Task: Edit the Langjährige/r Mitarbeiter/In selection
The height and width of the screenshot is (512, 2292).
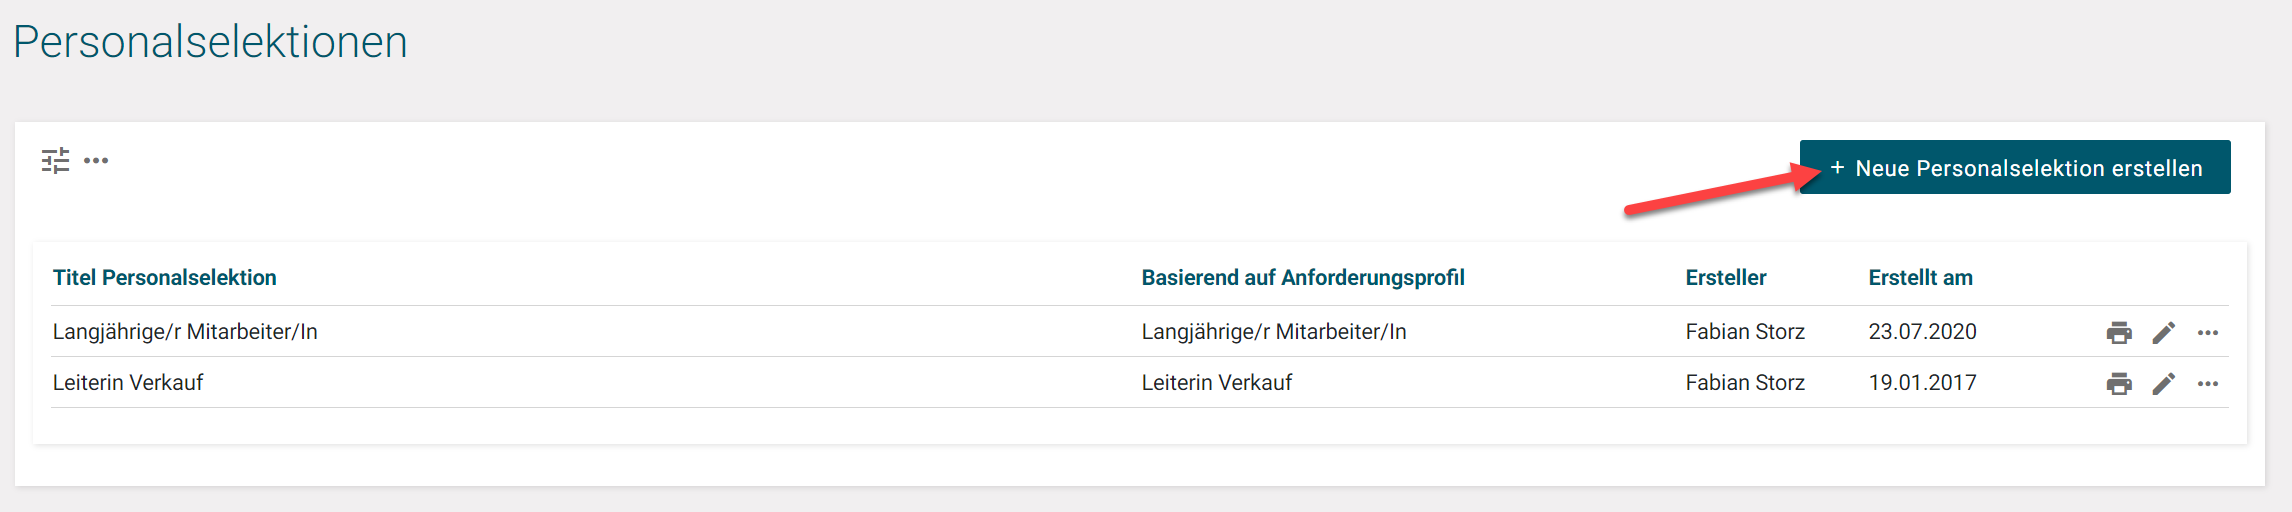Action: pyautogui.click(x=2164, y=333)
